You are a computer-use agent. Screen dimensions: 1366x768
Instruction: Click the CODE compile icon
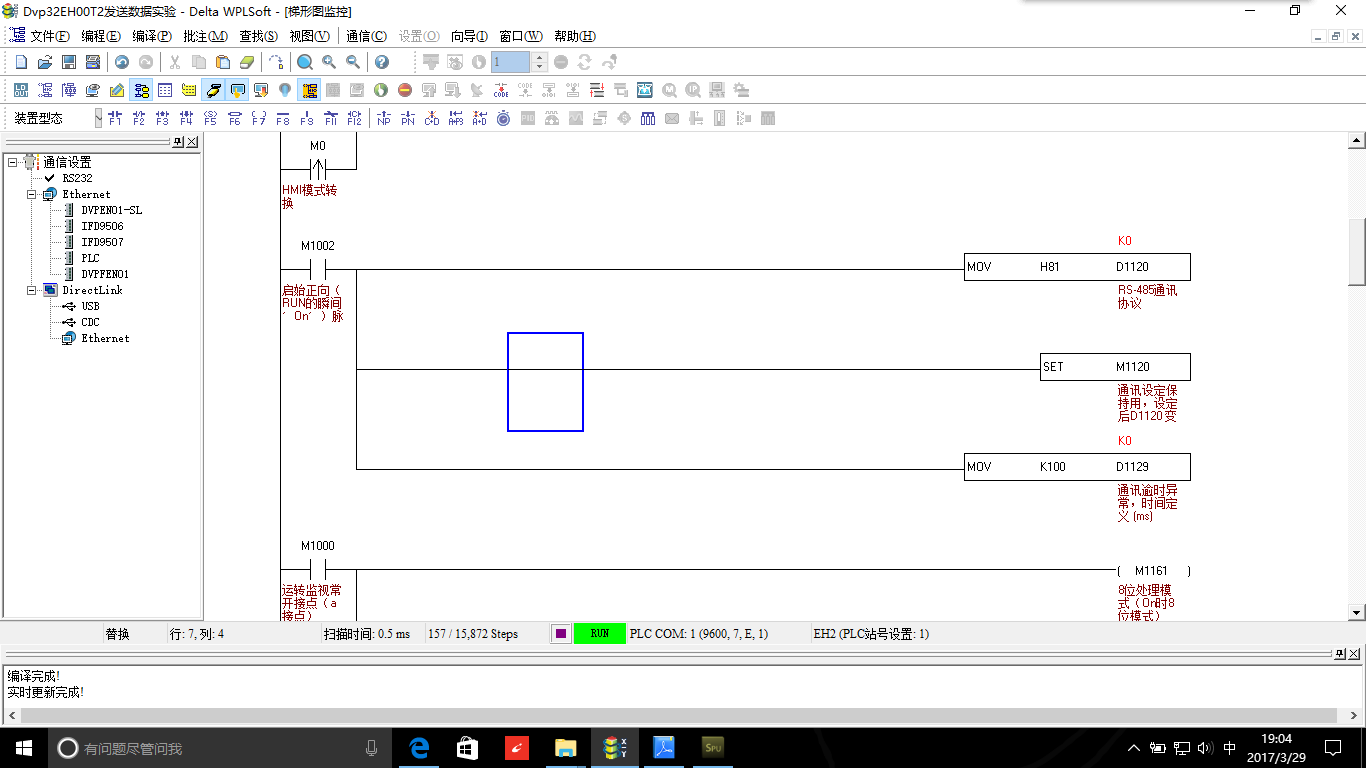point(500,90)
